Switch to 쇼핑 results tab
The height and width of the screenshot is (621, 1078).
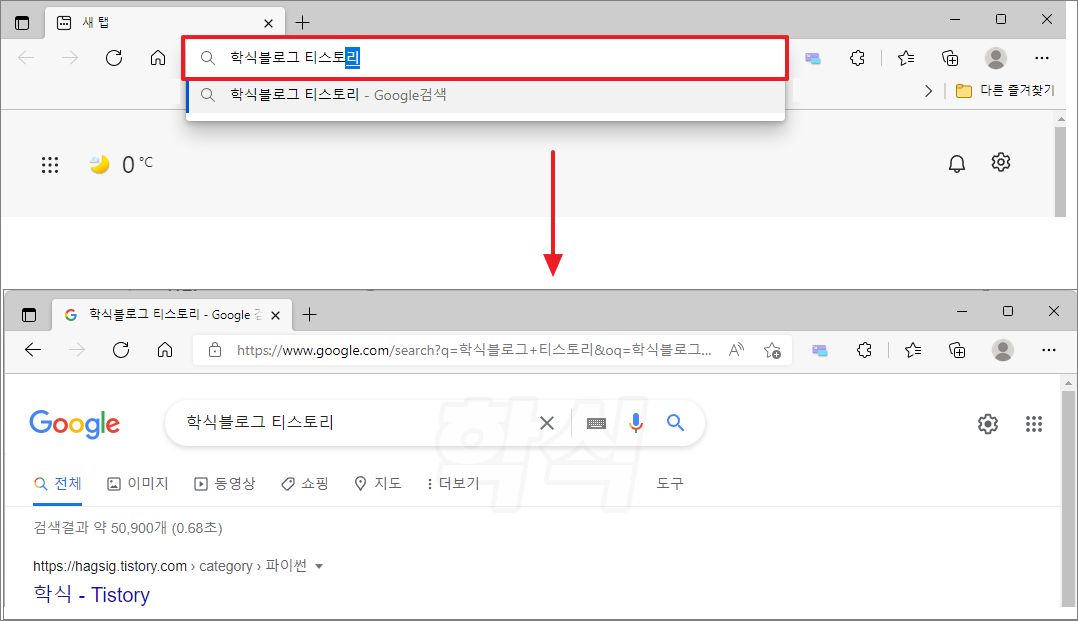[x=305, y=483]
